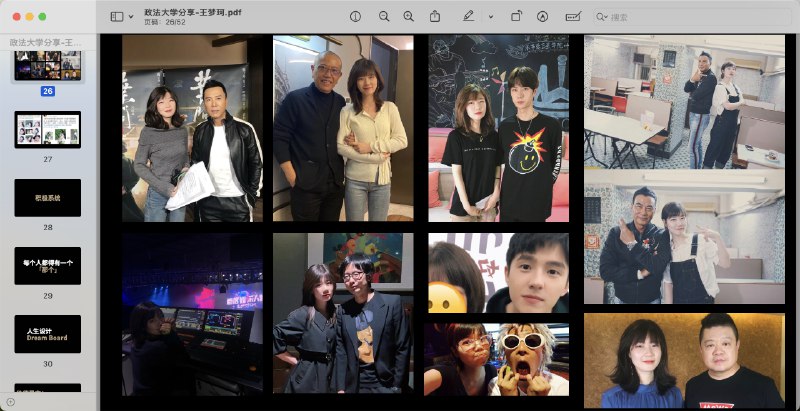Screen dimensions: 800x411
Task: Close the Preview window with red button
Action: [x=16, y=17]
